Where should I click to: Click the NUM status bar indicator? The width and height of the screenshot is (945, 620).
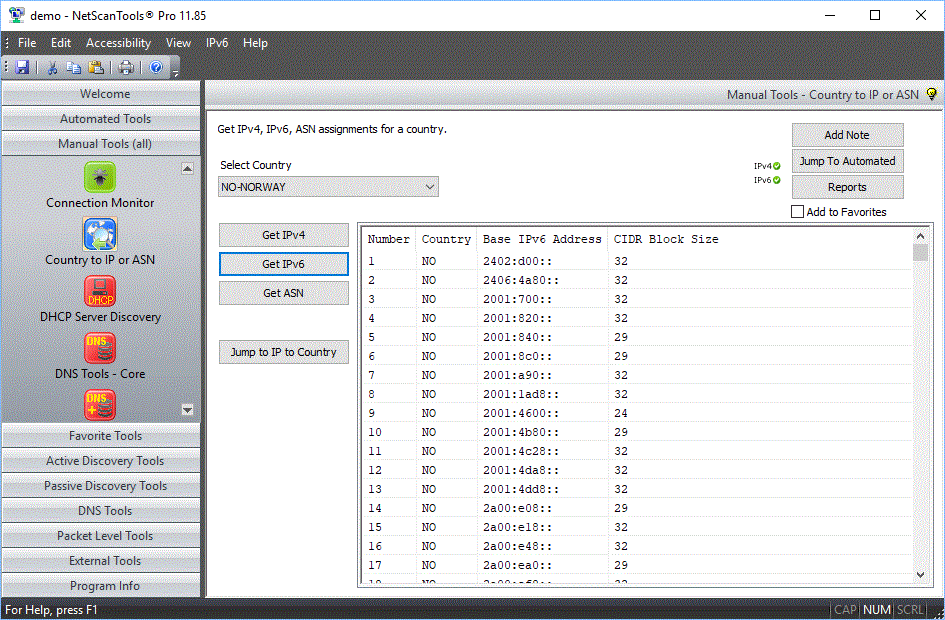click(877, 610)
